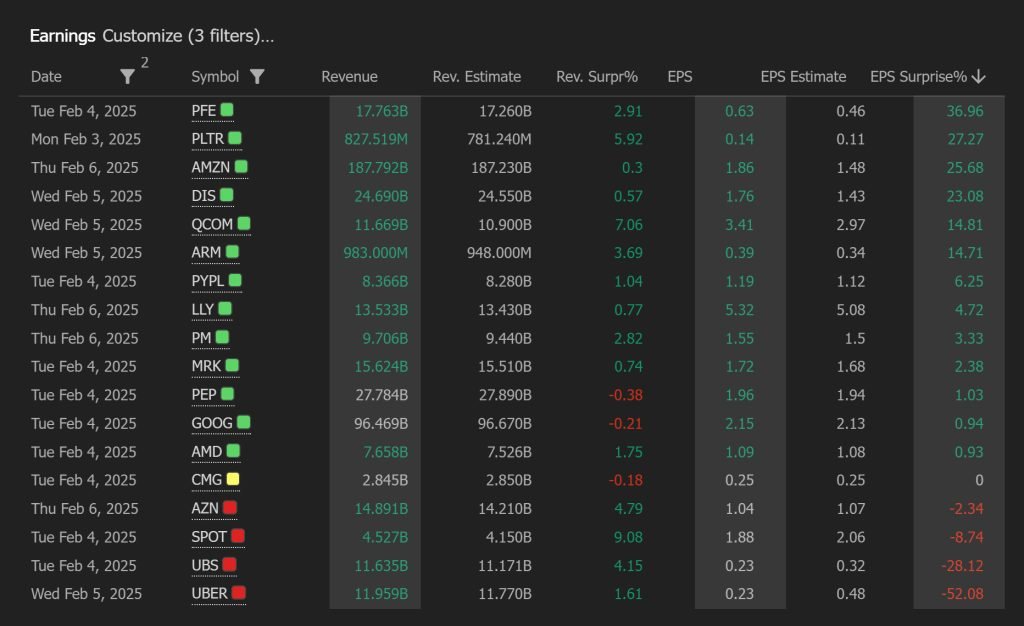Click the green indicator next to ARM
The width and height of the screenshot is (1024, 626).
pyautogui.click(x=232, y=251)
